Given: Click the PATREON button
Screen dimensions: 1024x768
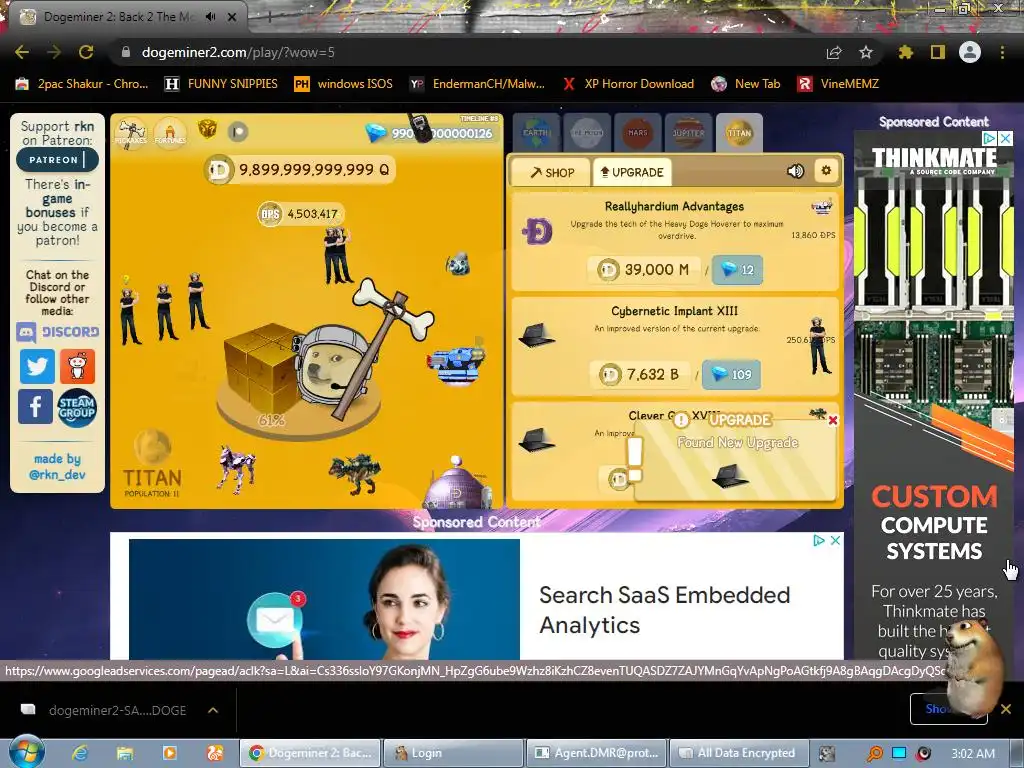Looking at the screenshot, I should [57, 159].
